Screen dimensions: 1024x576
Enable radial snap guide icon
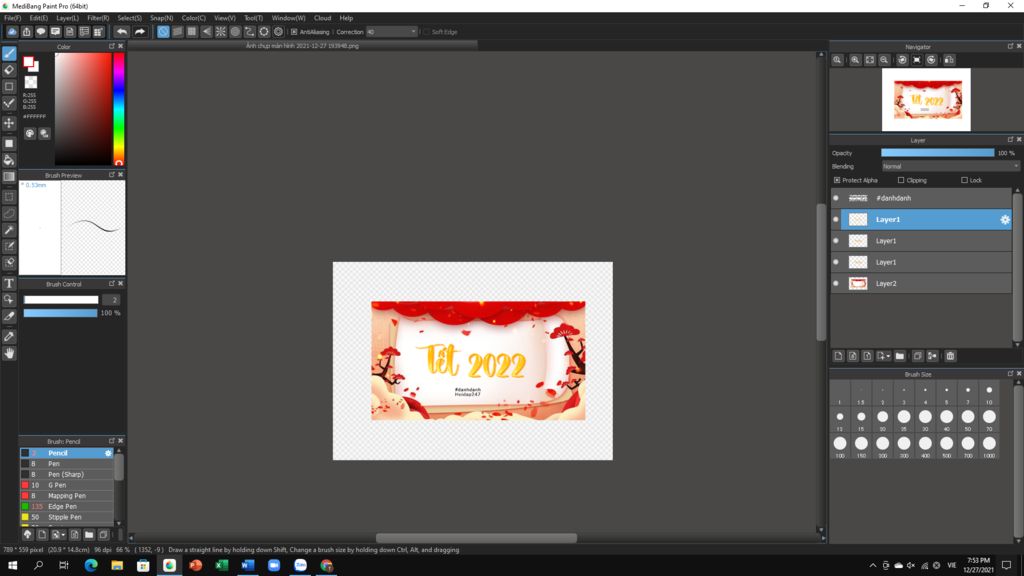pos(221,31)
